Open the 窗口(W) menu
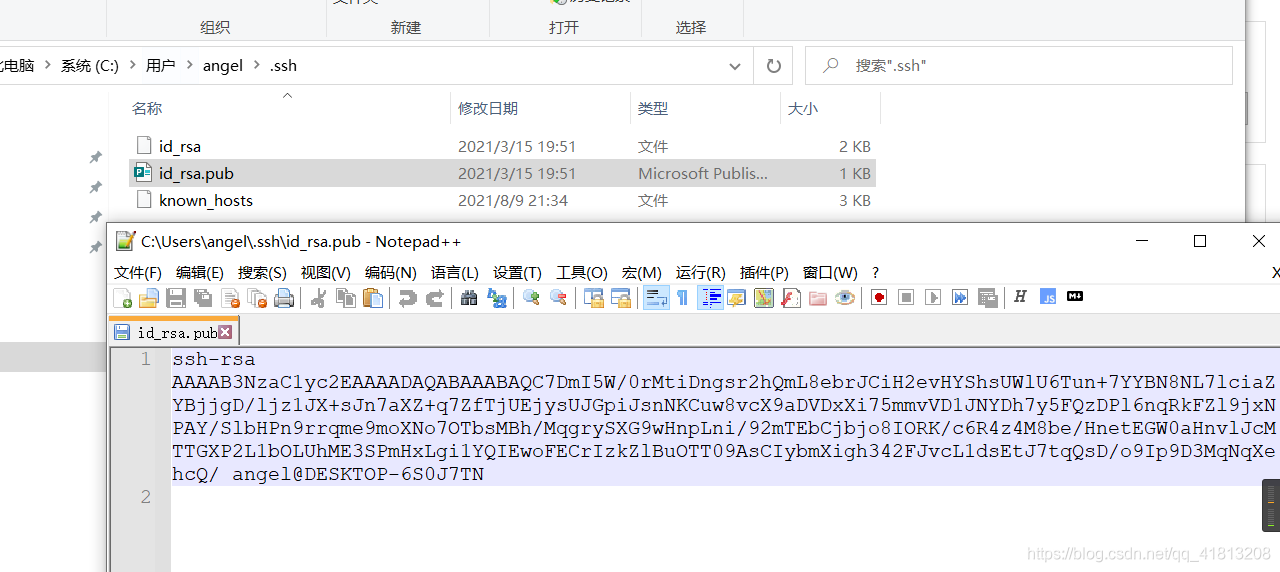The width and height of the screenshot is (1280, 572). (831, 273)
